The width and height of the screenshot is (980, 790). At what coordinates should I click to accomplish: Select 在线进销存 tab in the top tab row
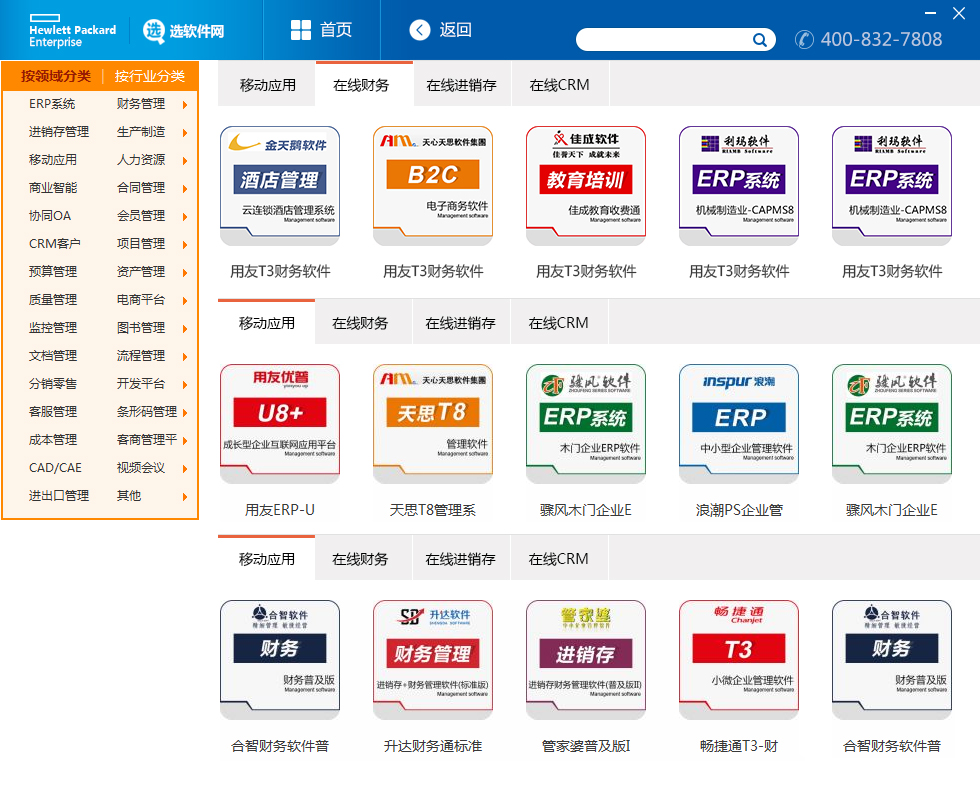[x=462, y=85]
